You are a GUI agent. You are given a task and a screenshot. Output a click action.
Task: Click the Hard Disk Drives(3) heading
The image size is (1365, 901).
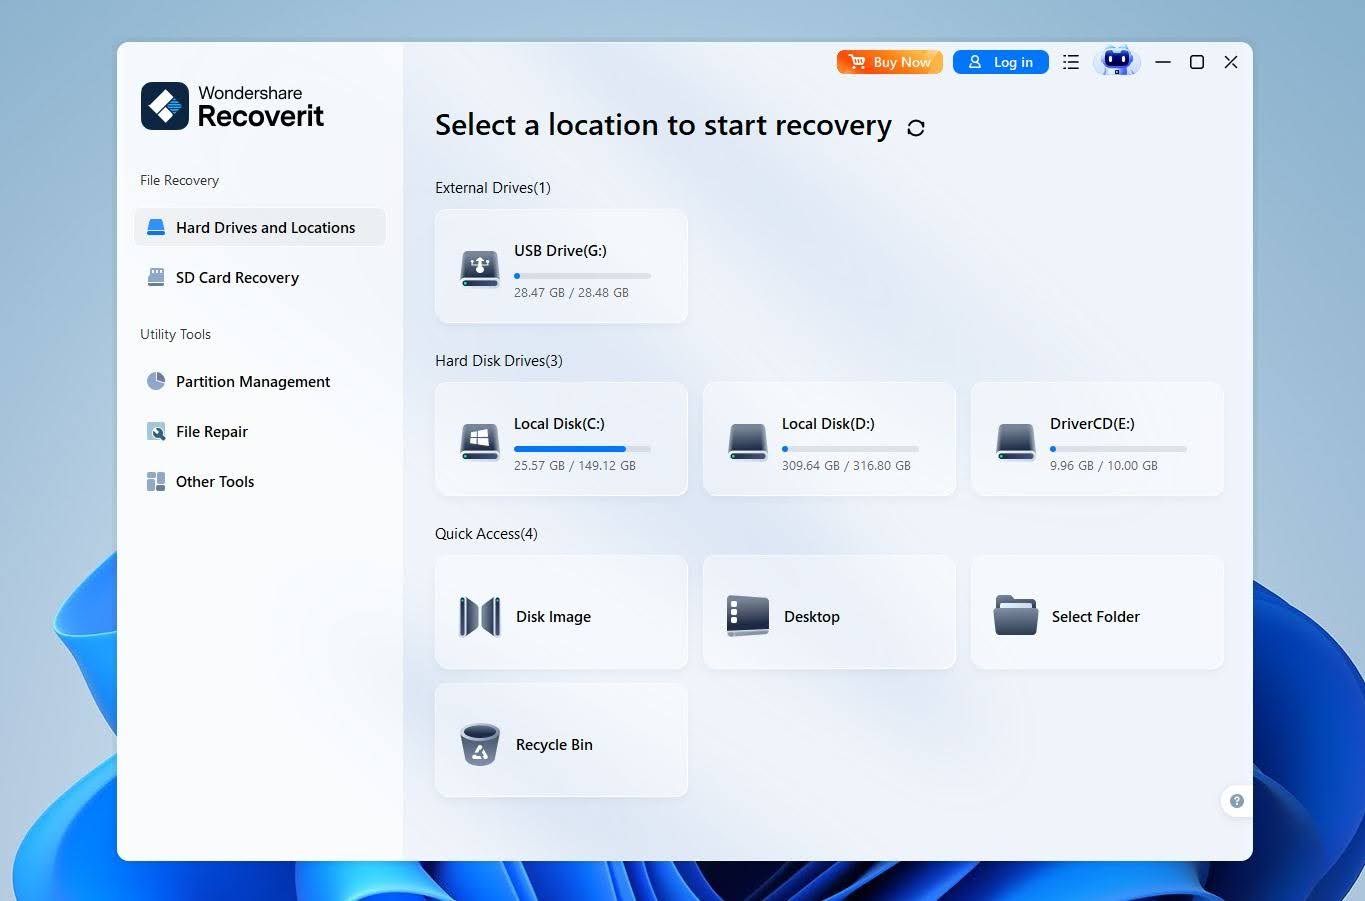pyautogui.click(x=499, y=361)
